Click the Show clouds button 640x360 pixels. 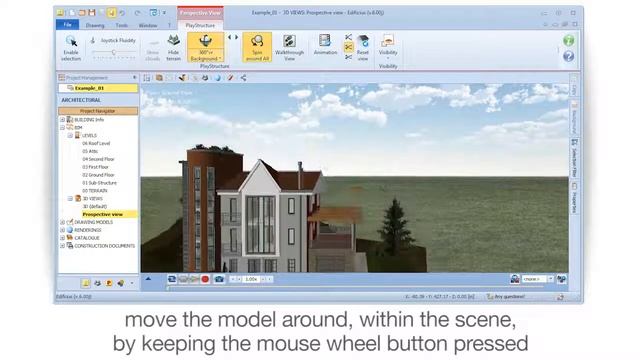tap(153, 50)
